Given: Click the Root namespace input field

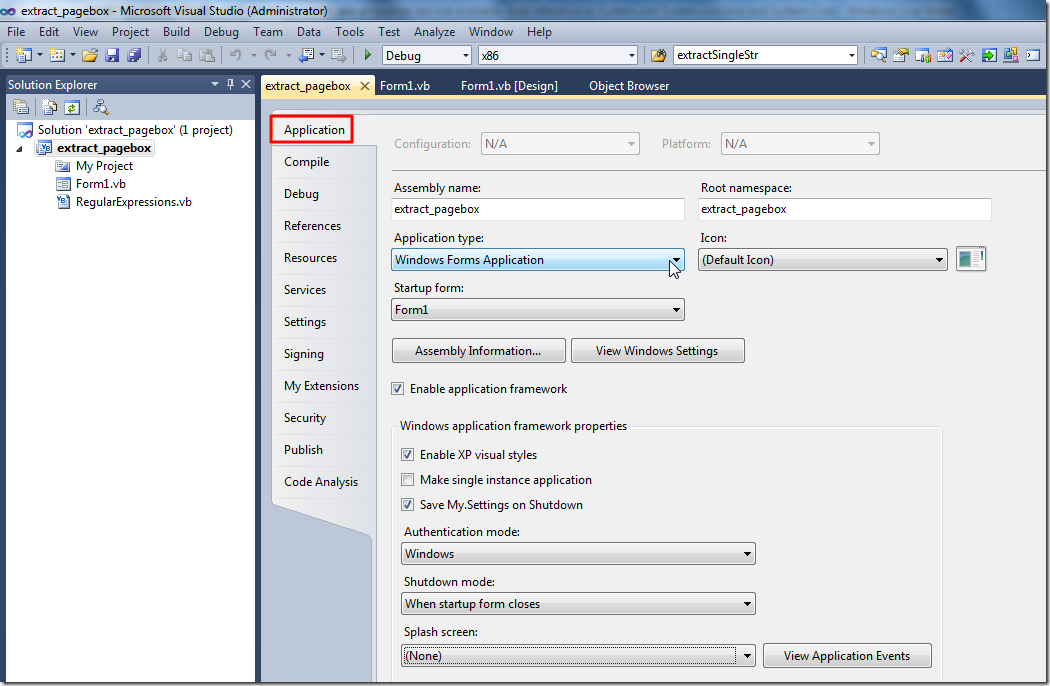Looking at the screenshot, I should coord(844,209).
